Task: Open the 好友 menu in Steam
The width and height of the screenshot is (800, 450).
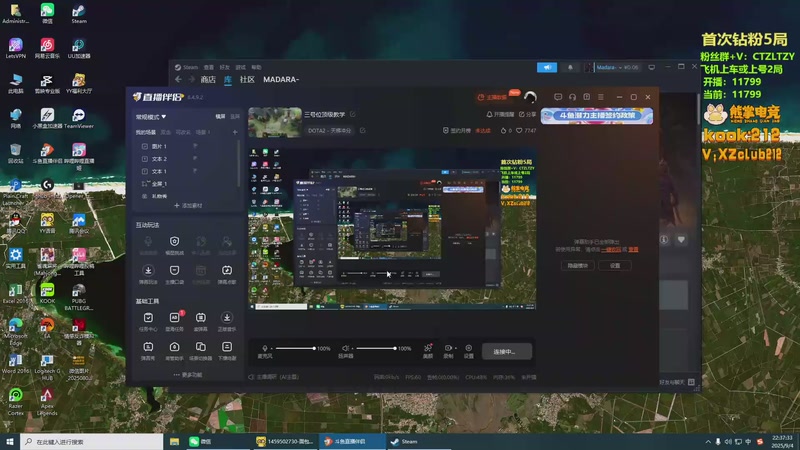Action: pyautogui.click(x=224, y=67)
